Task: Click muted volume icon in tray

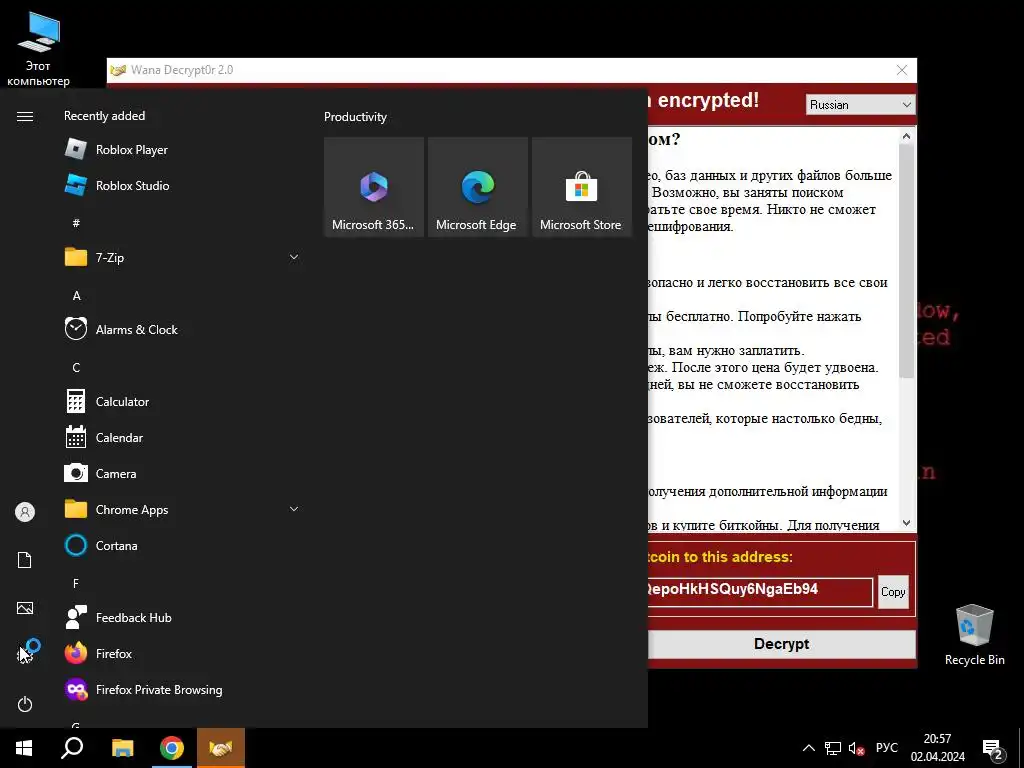Action: click(x=856, y=748)
